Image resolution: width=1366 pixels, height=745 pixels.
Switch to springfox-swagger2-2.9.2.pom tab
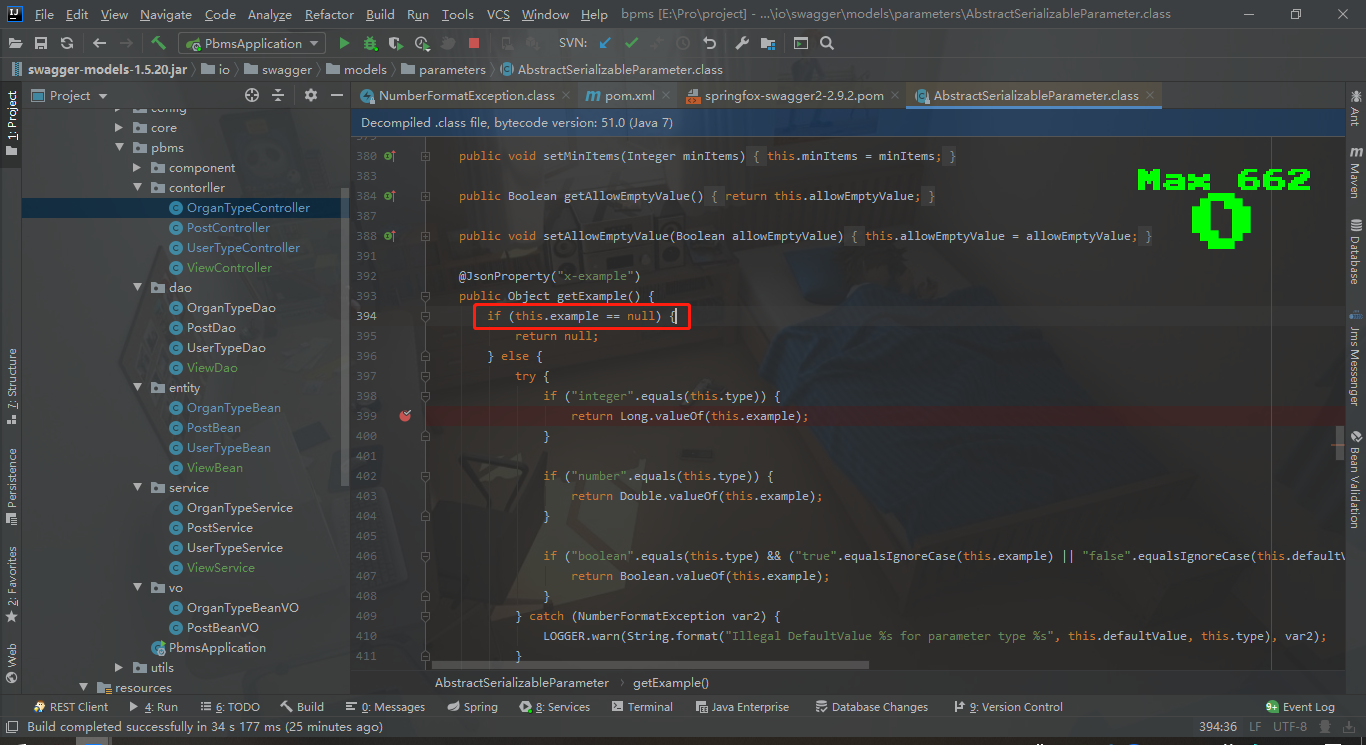point(794,96)
